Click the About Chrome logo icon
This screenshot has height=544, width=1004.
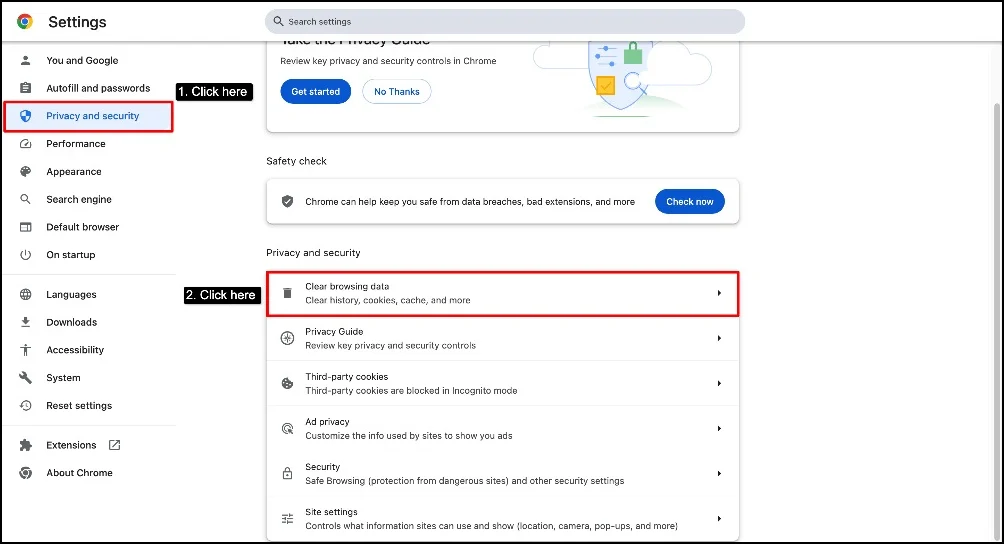(26, 472)
